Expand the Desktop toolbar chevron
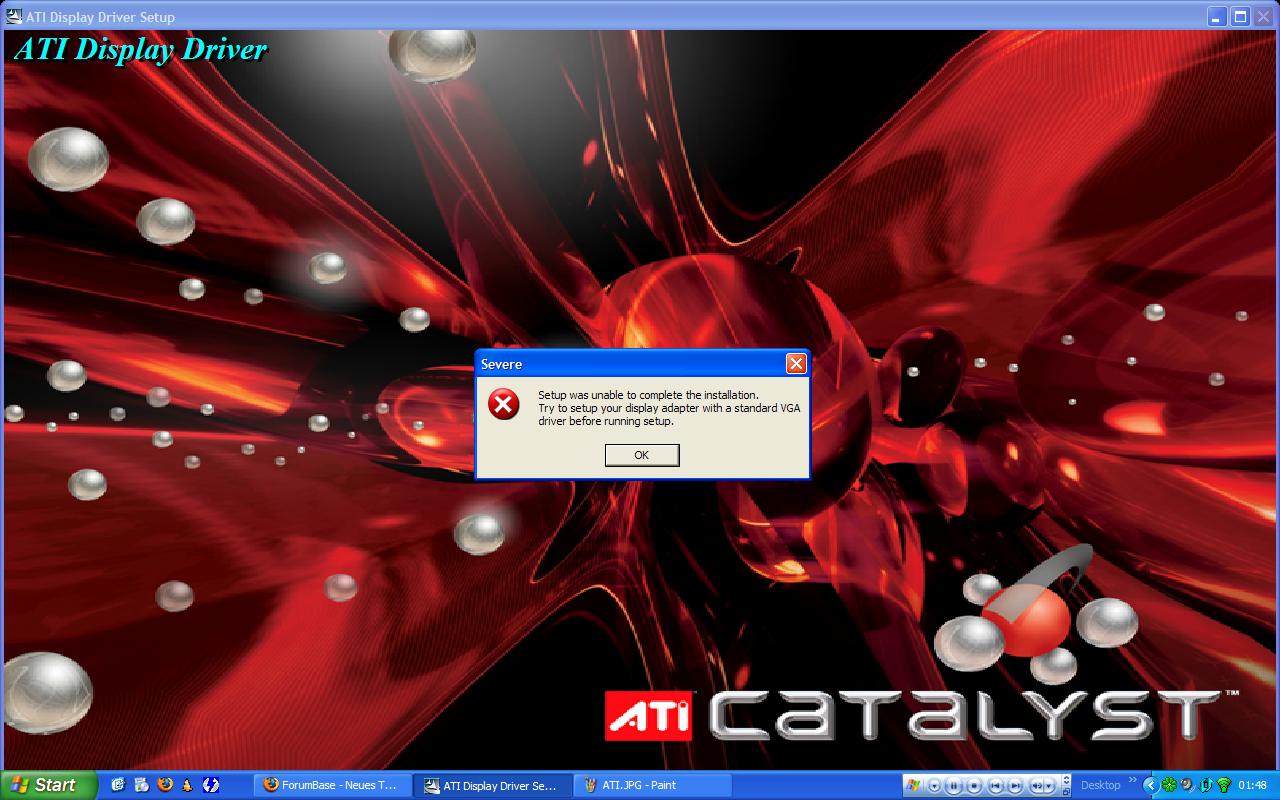Screen dimensions: 1280x800 [1133, 780]
